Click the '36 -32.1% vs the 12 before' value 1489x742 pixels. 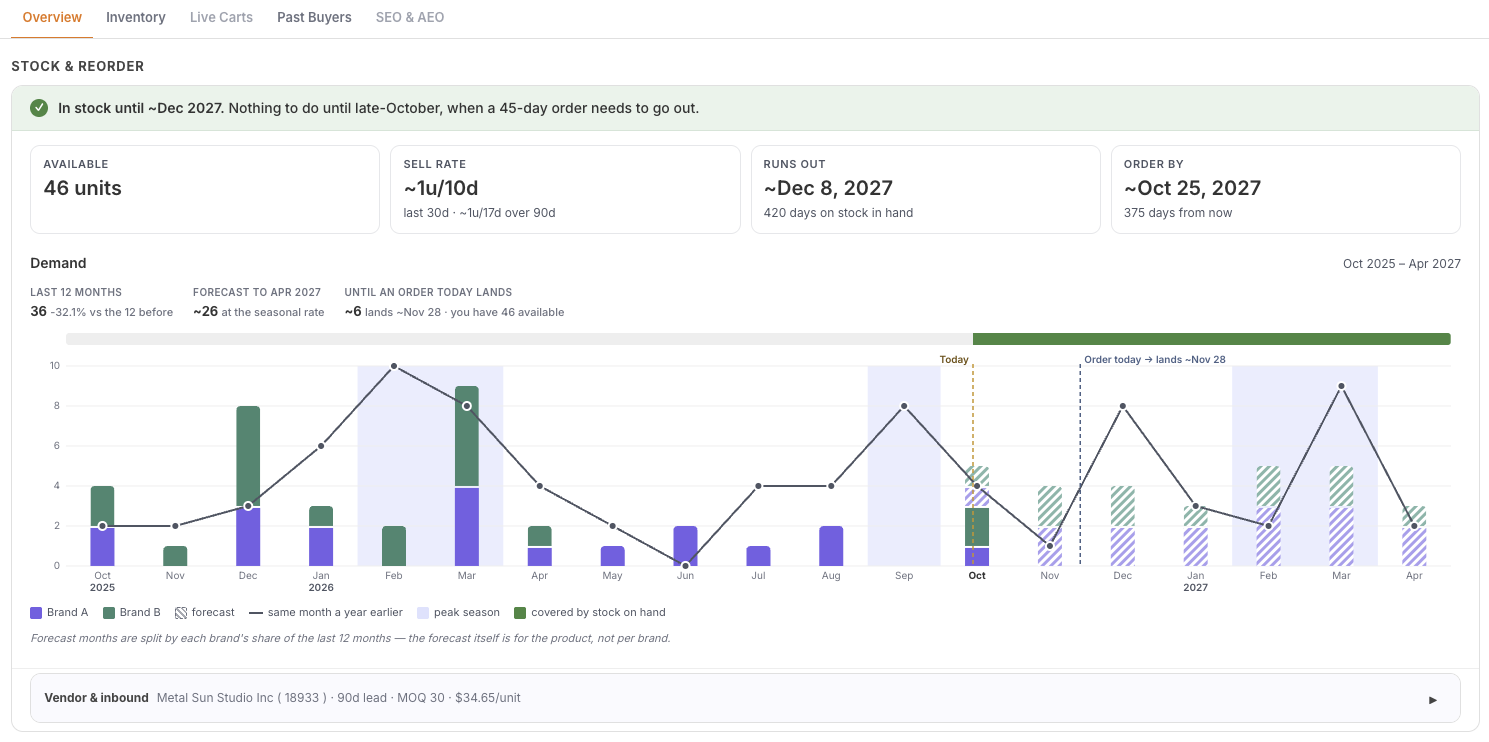coord(102,312)
